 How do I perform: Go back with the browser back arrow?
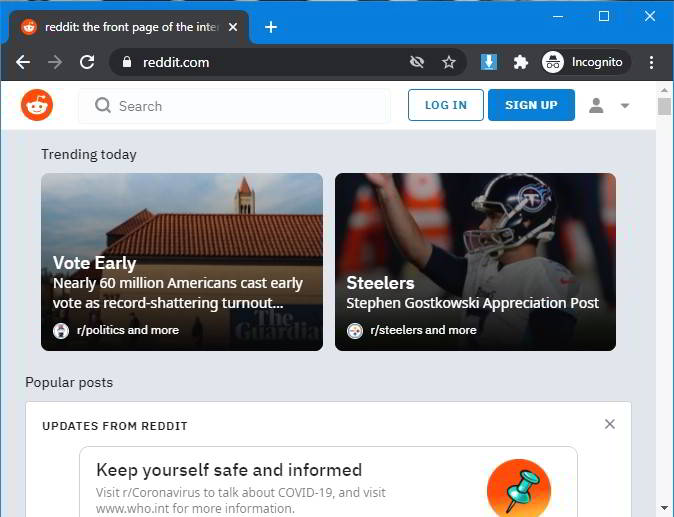23,62
